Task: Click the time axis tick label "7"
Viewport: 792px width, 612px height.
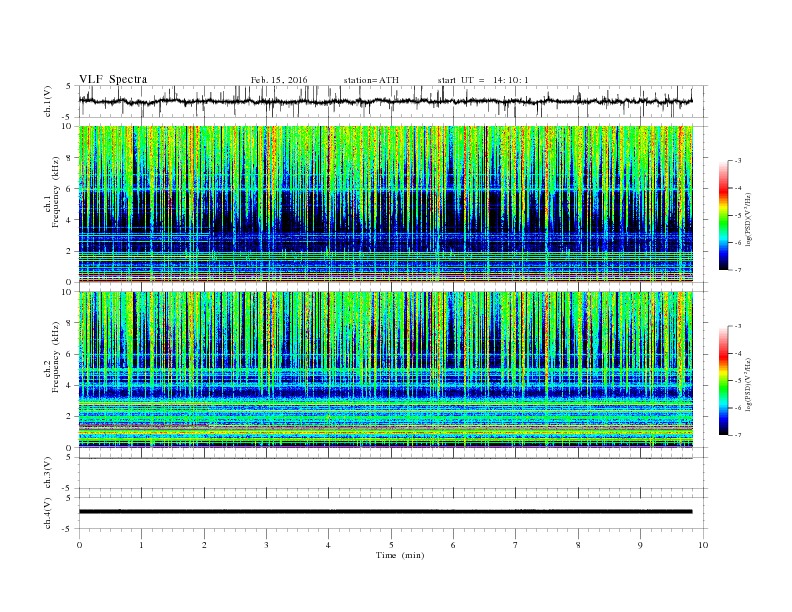Action: (516, 545)
